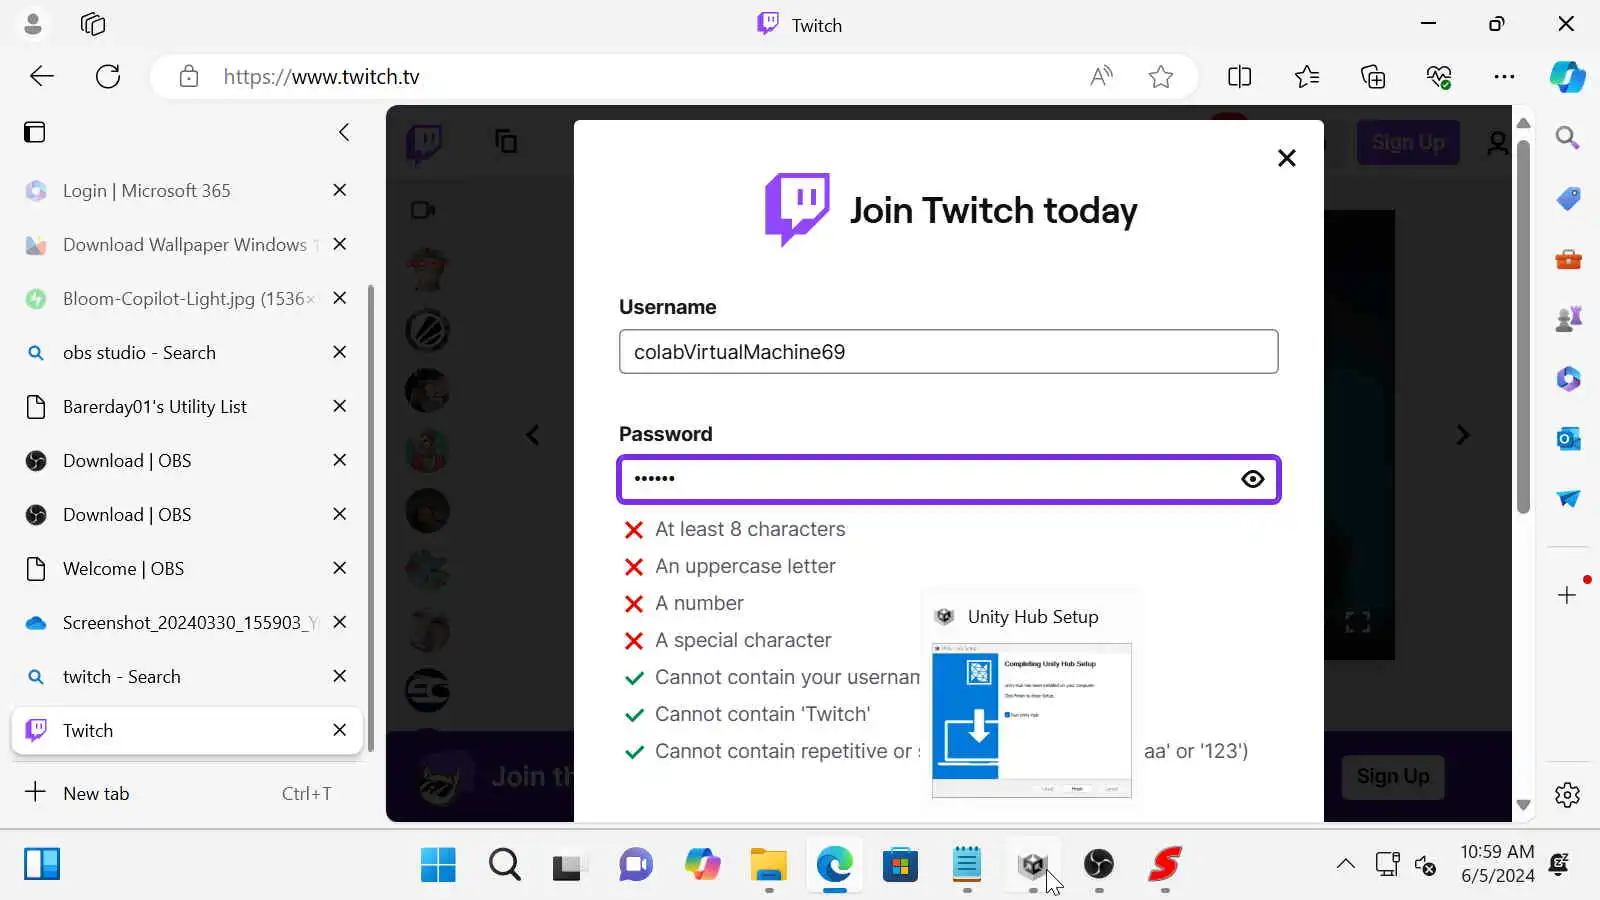Viewport: 1600px width, 900px height.
Task: Click the page vertical scrollbar
Action: tap(1523, 325)
